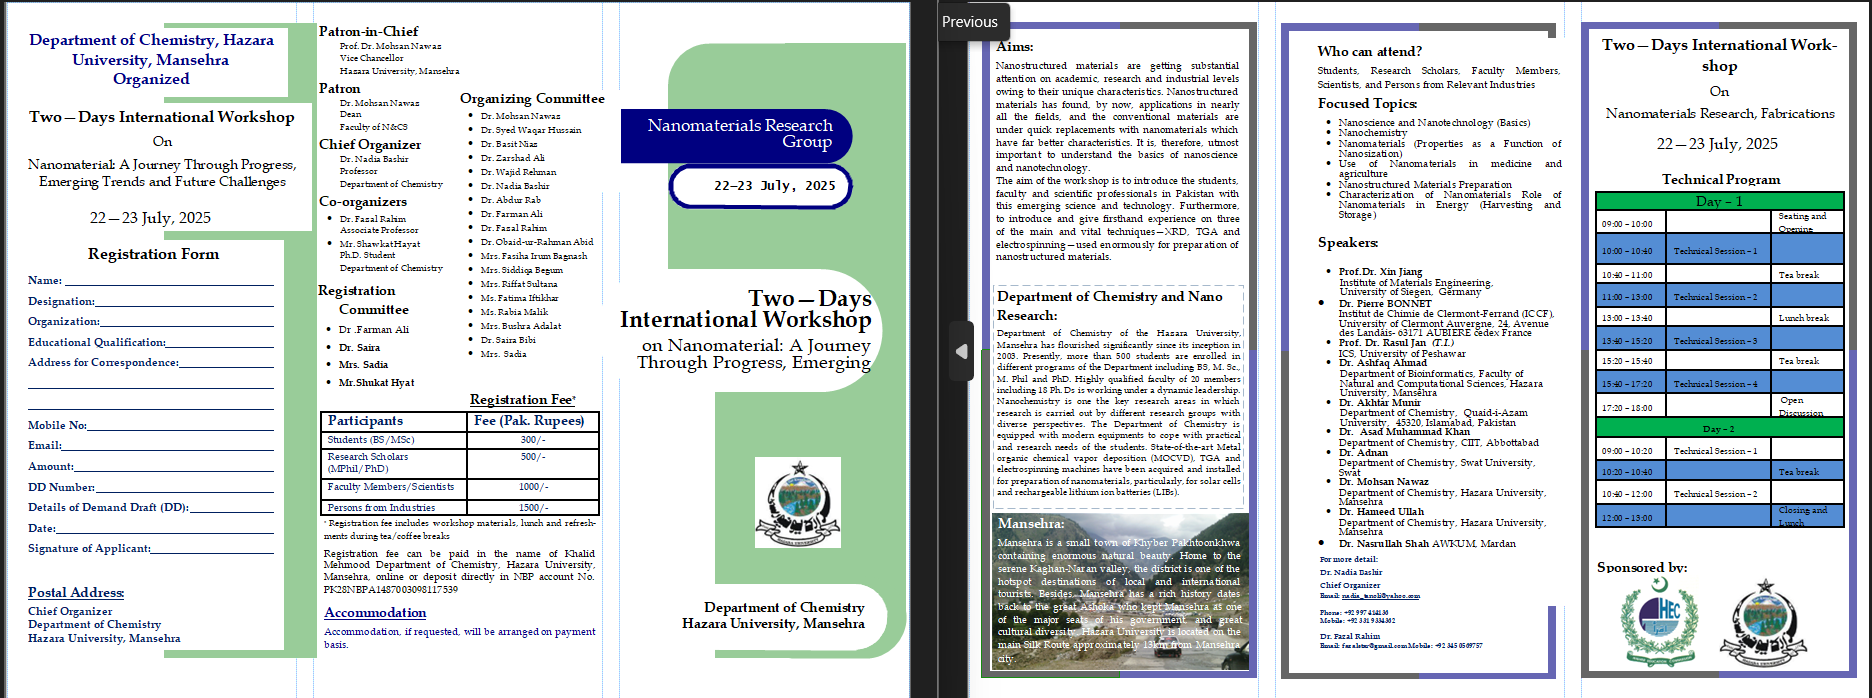Click the '22-23 July, 2025' rounded date badge
This screenshot has width=1872, height=698.
click(x=761, y=186)
